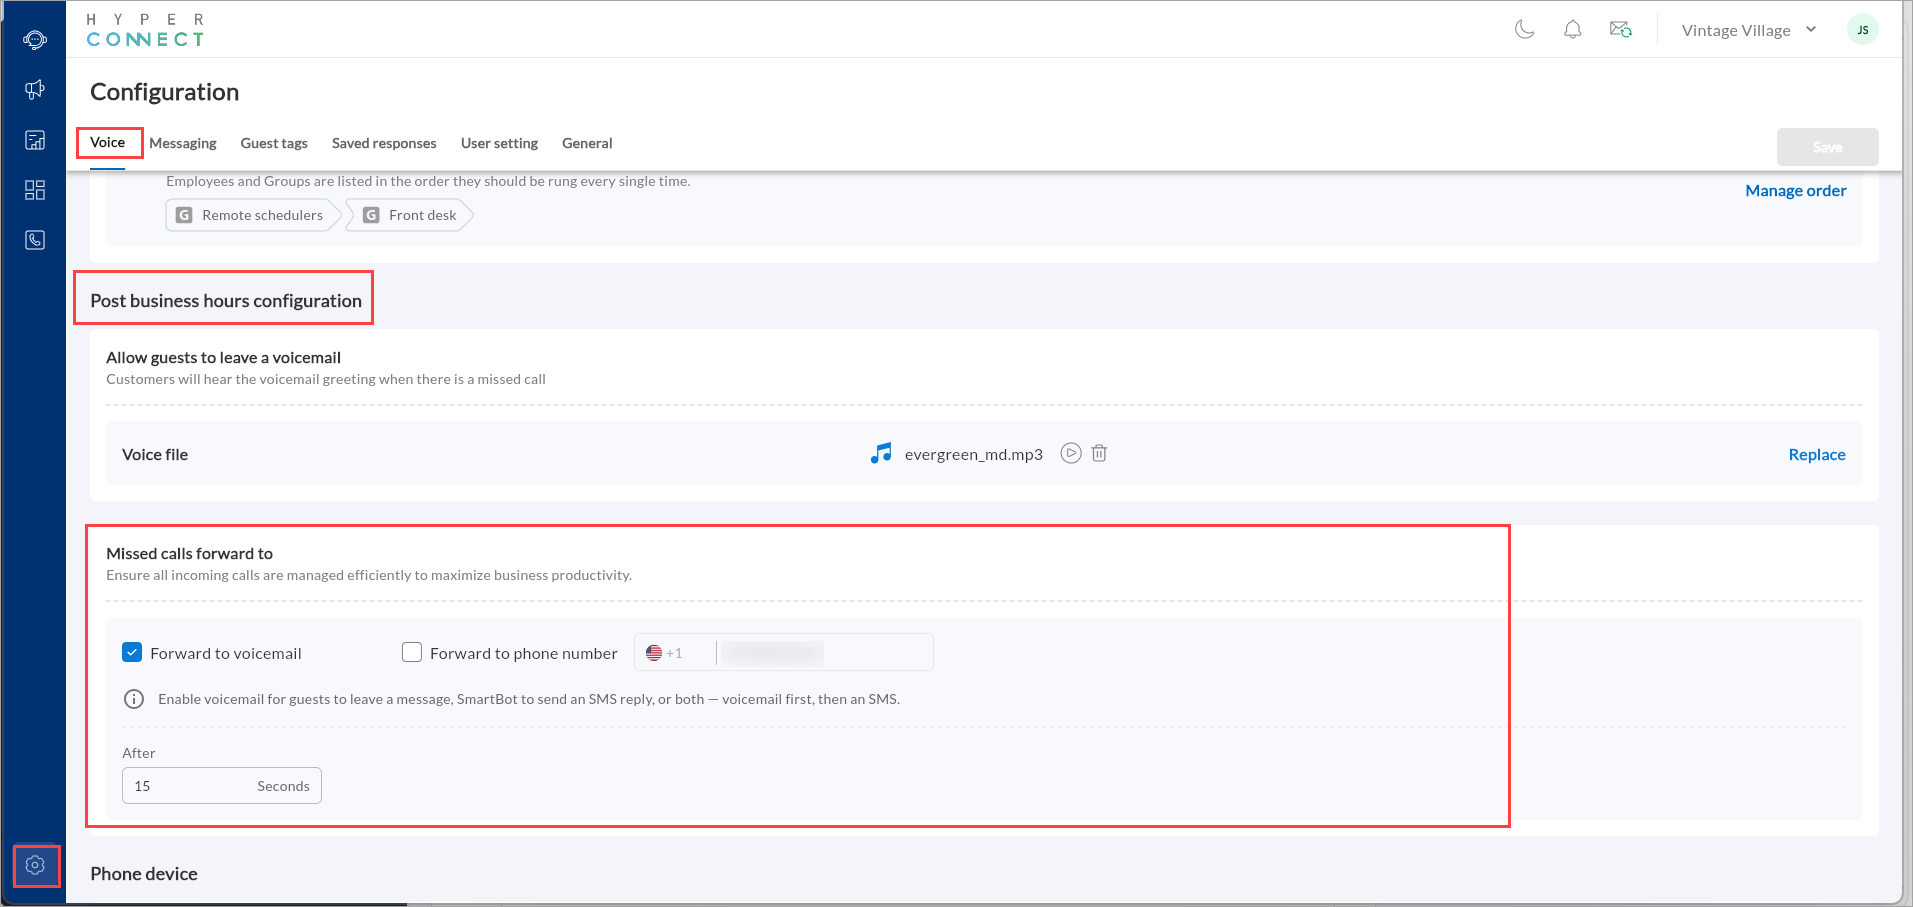Click the G group icon for Remote schedulers
Image resolution: width=1913 pixels, height=907 pixels.
[184, 215]
